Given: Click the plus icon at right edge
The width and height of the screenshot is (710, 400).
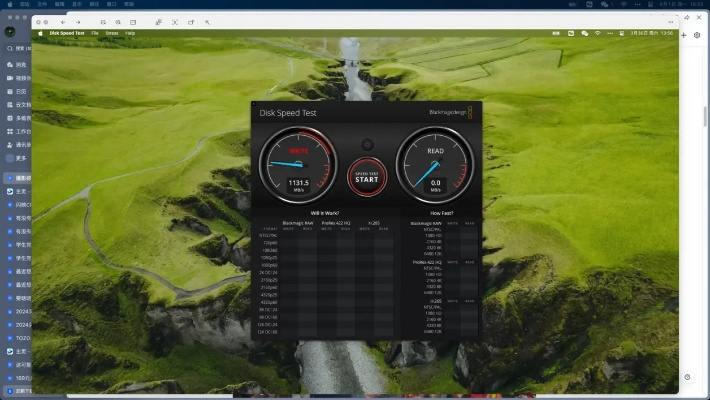Looking at the screenshot, I should pos(684,35).
